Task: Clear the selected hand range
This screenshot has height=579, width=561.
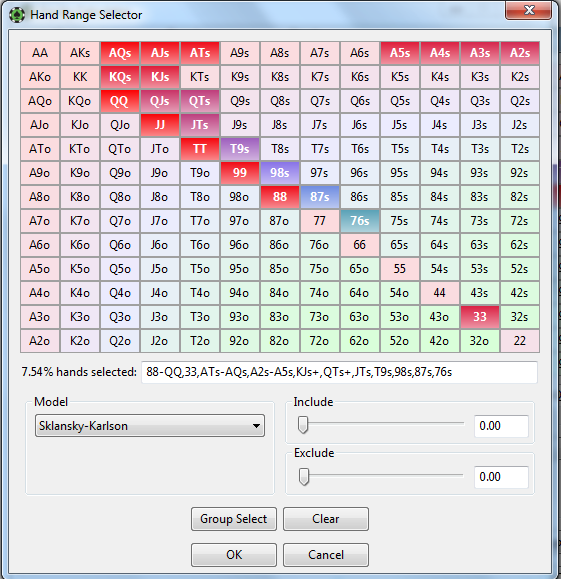Action: tap(326, 519)
